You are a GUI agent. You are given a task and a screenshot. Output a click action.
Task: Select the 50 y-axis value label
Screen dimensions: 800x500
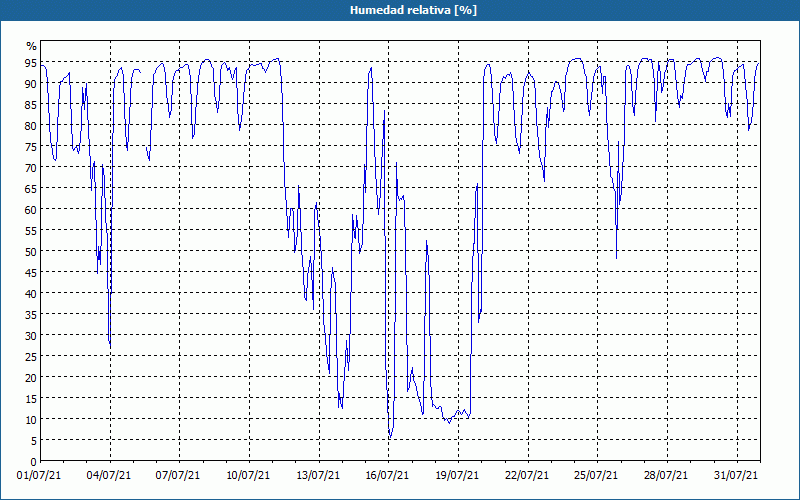(x=31, y=252)
